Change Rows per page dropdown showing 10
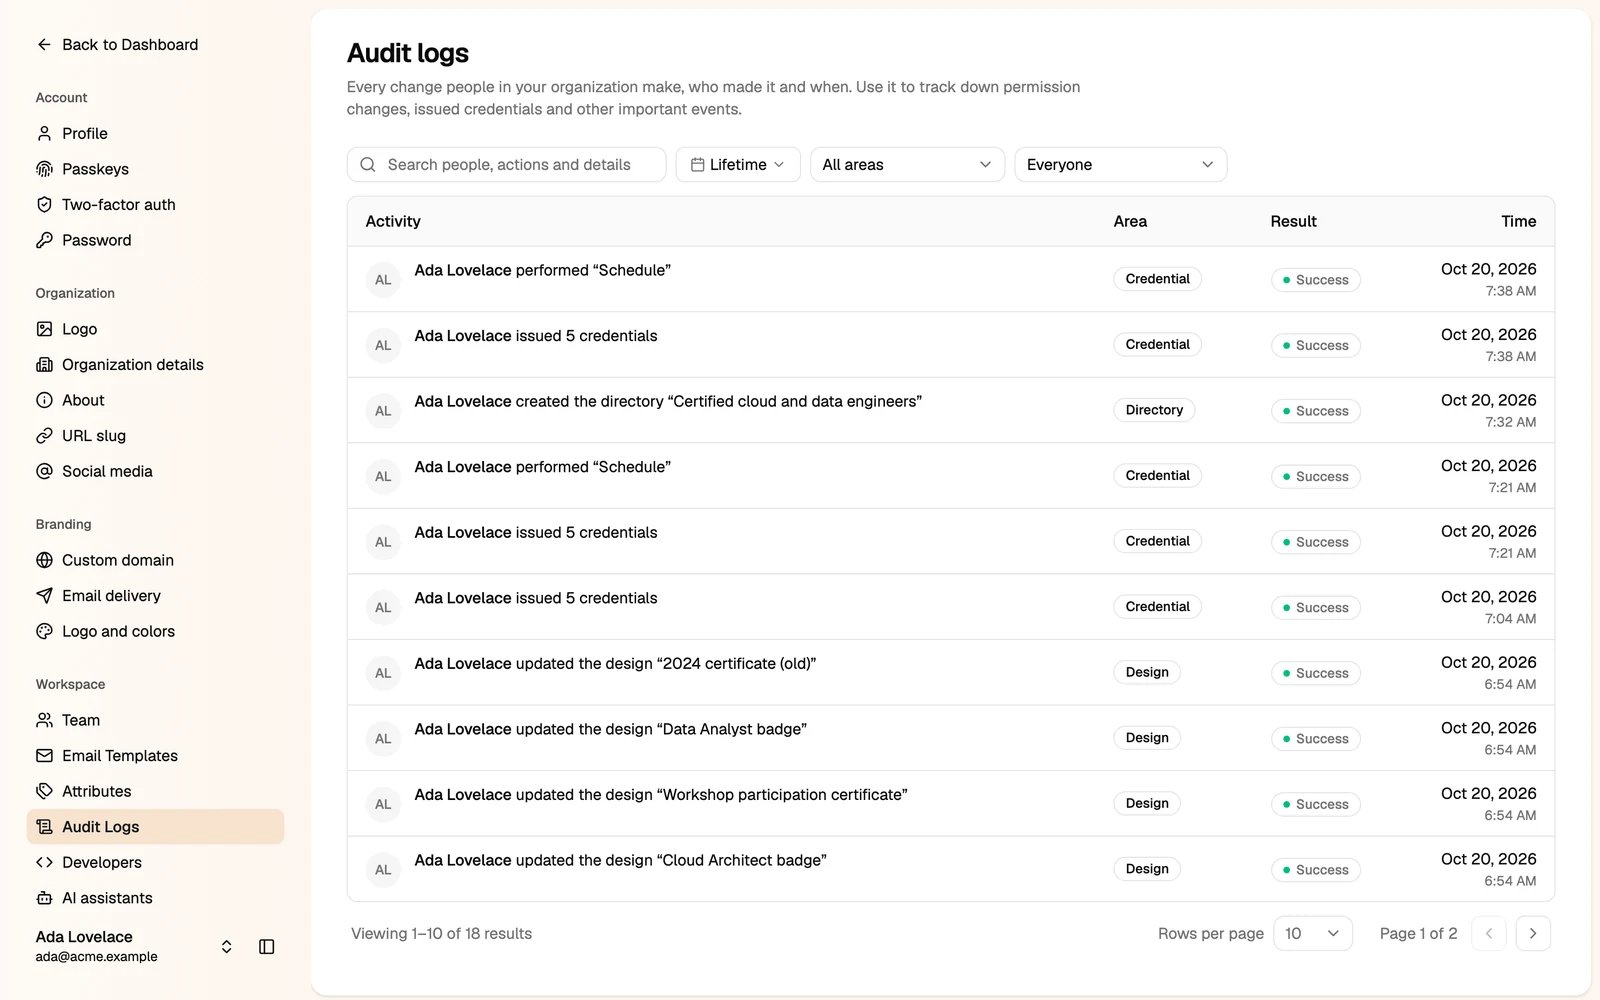The width and height of the screenshot is (1600, 1000). [x=1313, y=933]
